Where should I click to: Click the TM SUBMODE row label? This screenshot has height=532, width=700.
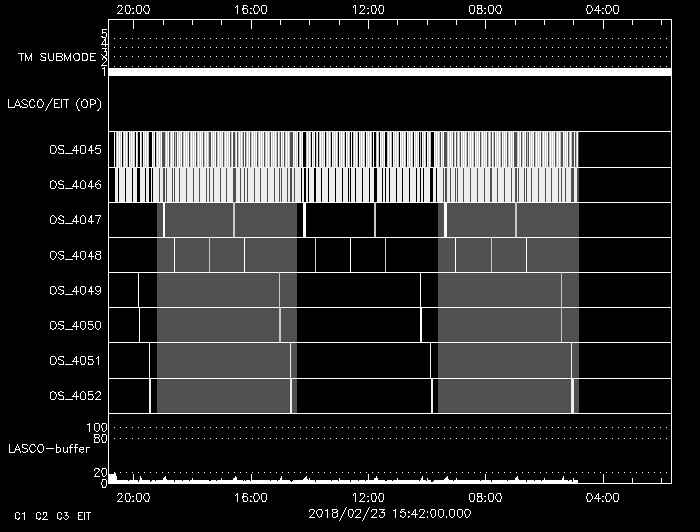click(x=57, y=58)
